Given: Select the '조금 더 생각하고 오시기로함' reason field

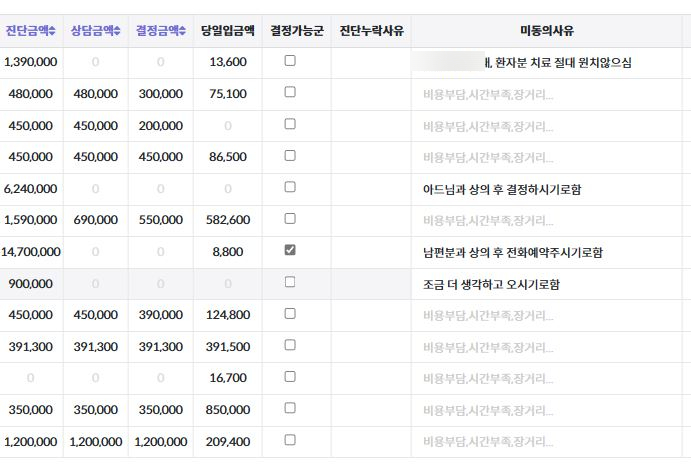Looking at the screenshot, I should point(547,284).
